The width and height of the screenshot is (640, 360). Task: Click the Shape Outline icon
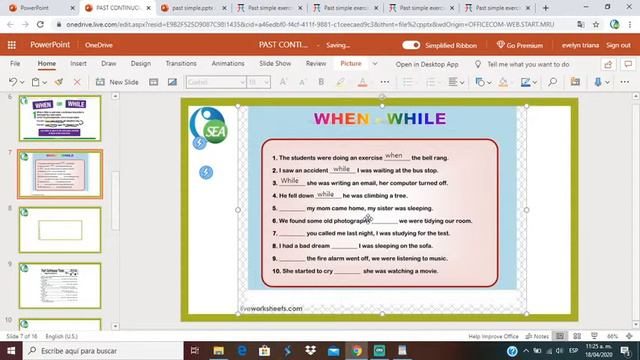click(526, 82)
